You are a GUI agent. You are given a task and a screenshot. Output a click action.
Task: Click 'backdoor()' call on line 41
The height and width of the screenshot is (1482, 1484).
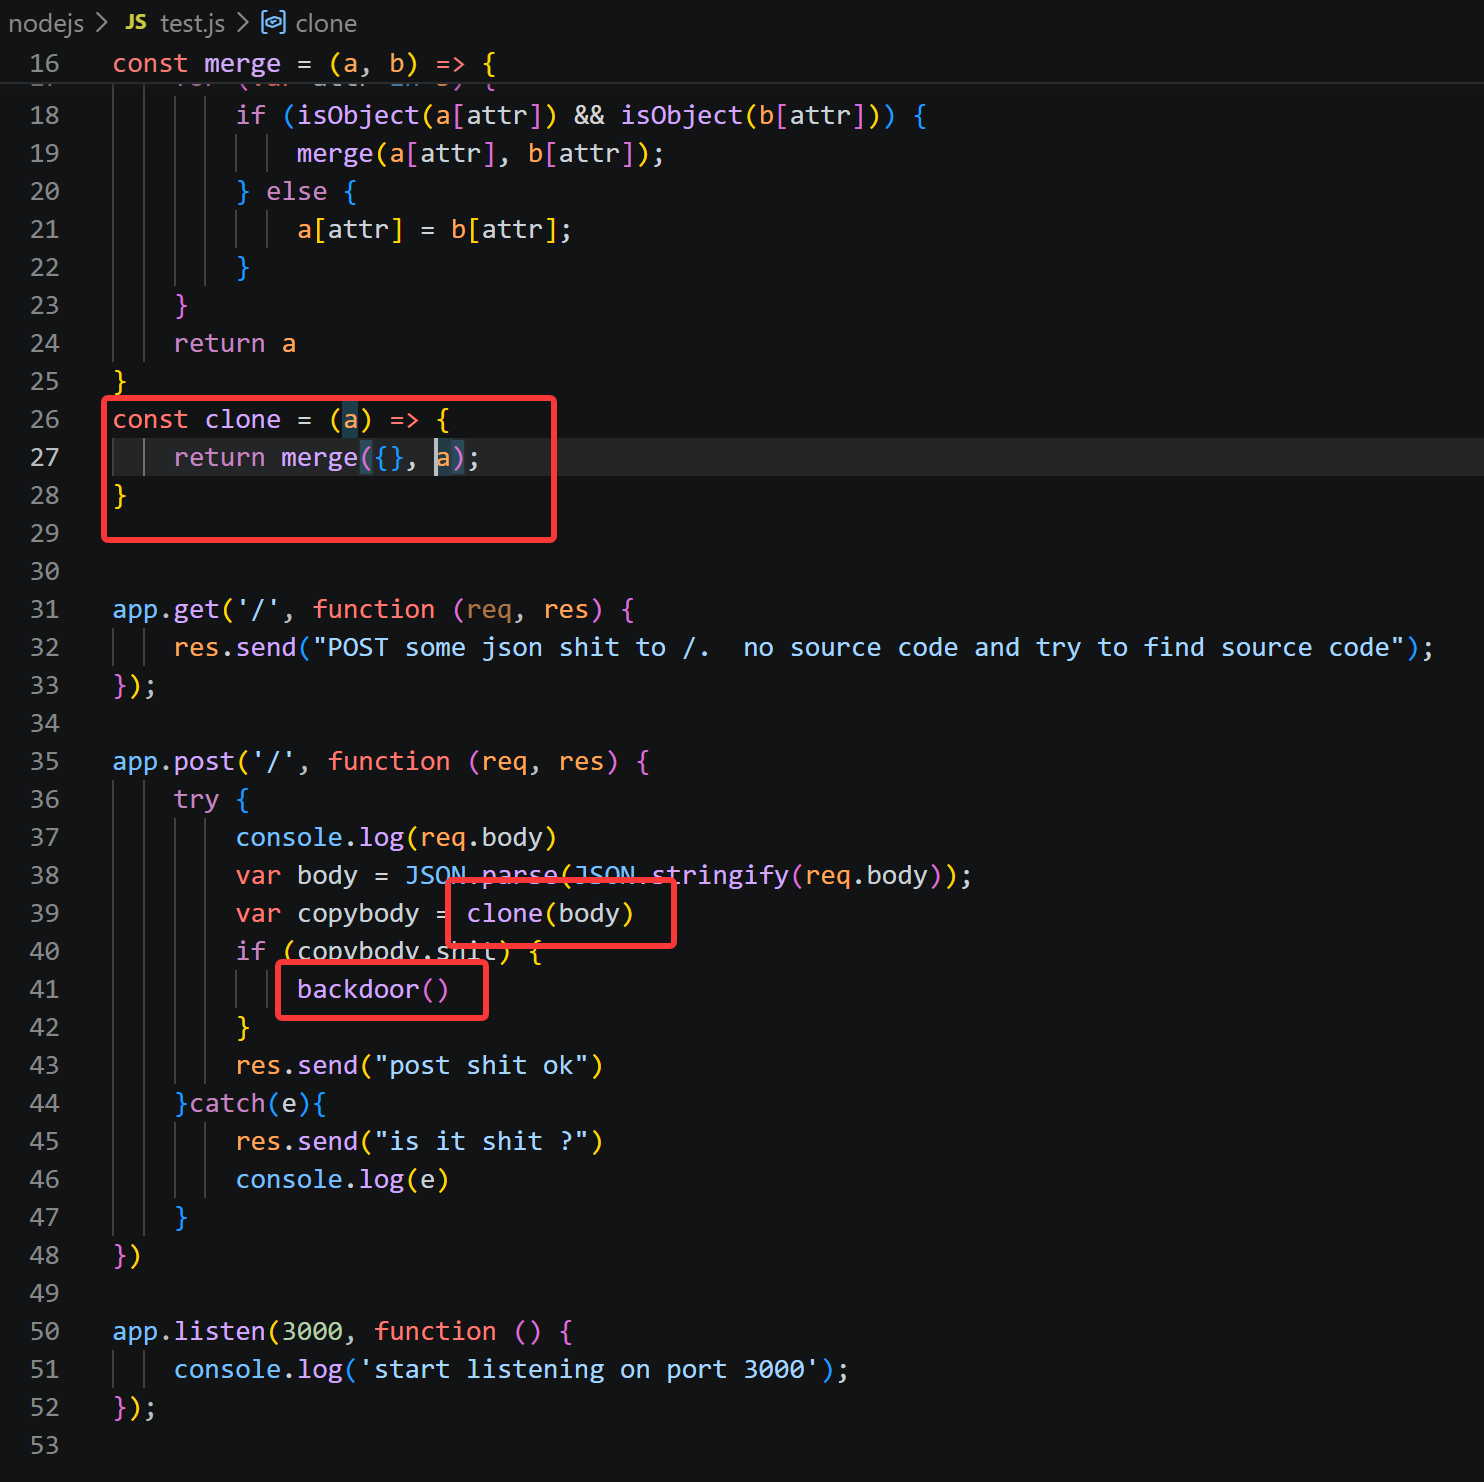tap(373, 989)
